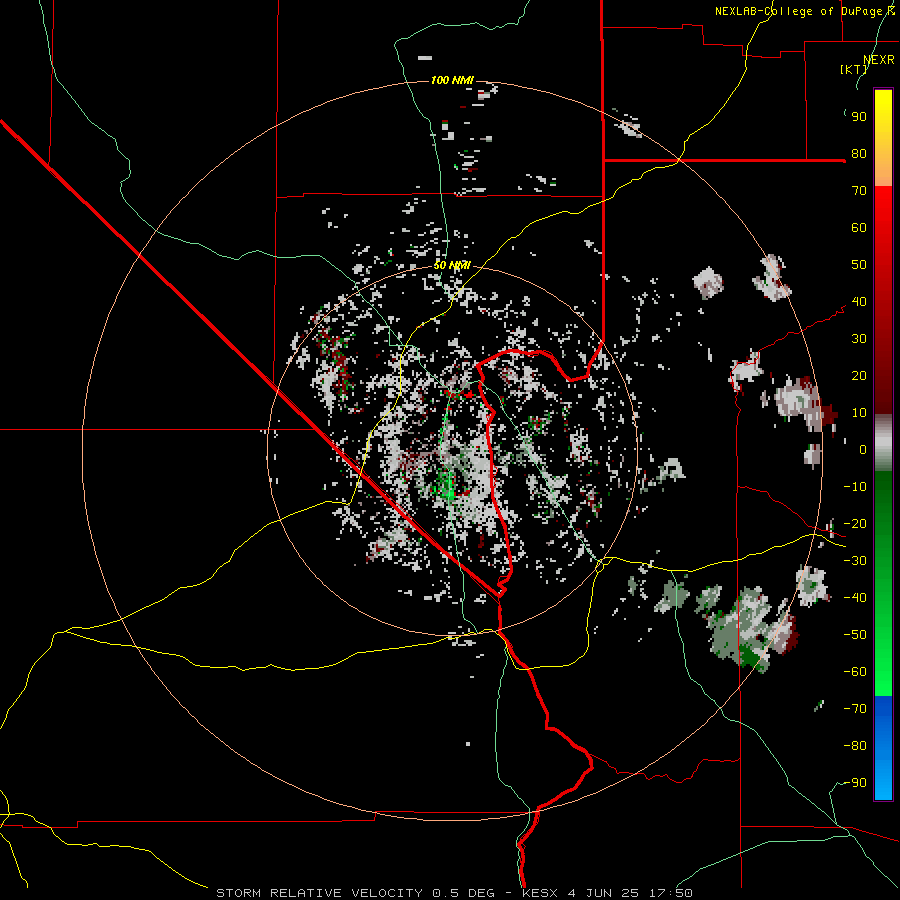
Task: Select the 50 knot scale value
Action: [859, 265]
